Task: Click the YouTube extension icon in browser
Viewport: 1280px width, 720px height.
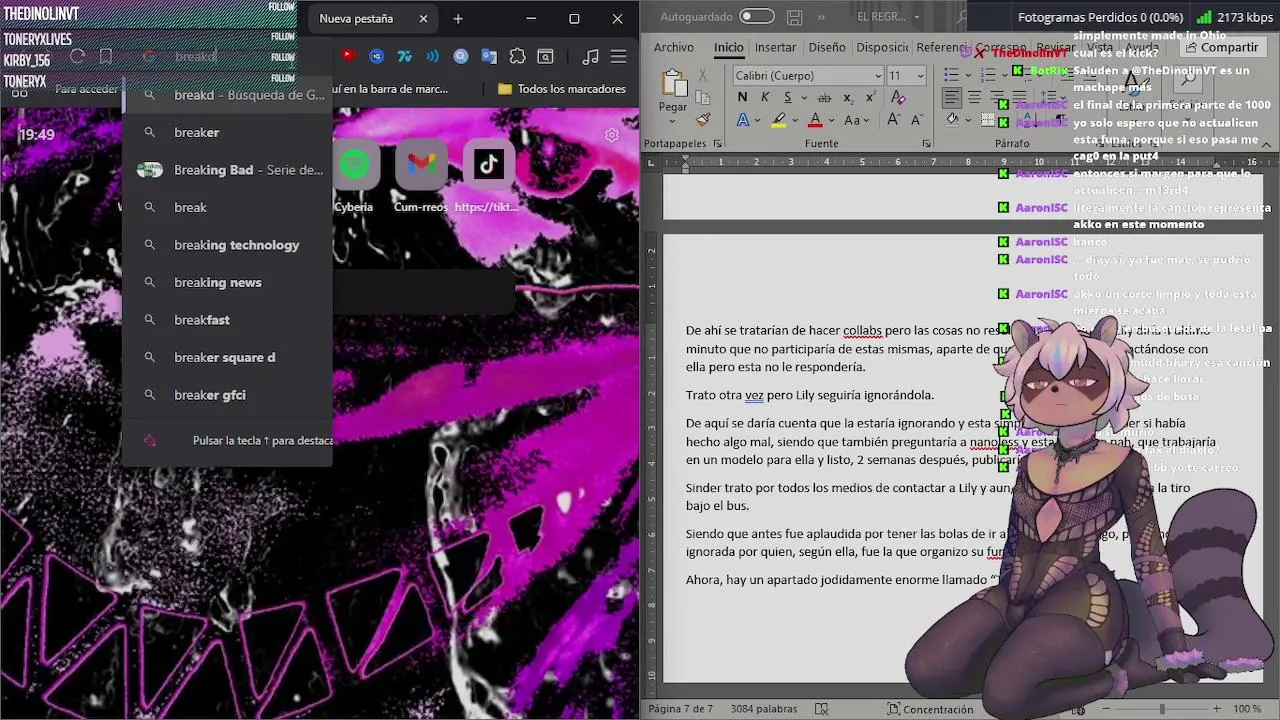Action: click(348, 57)
